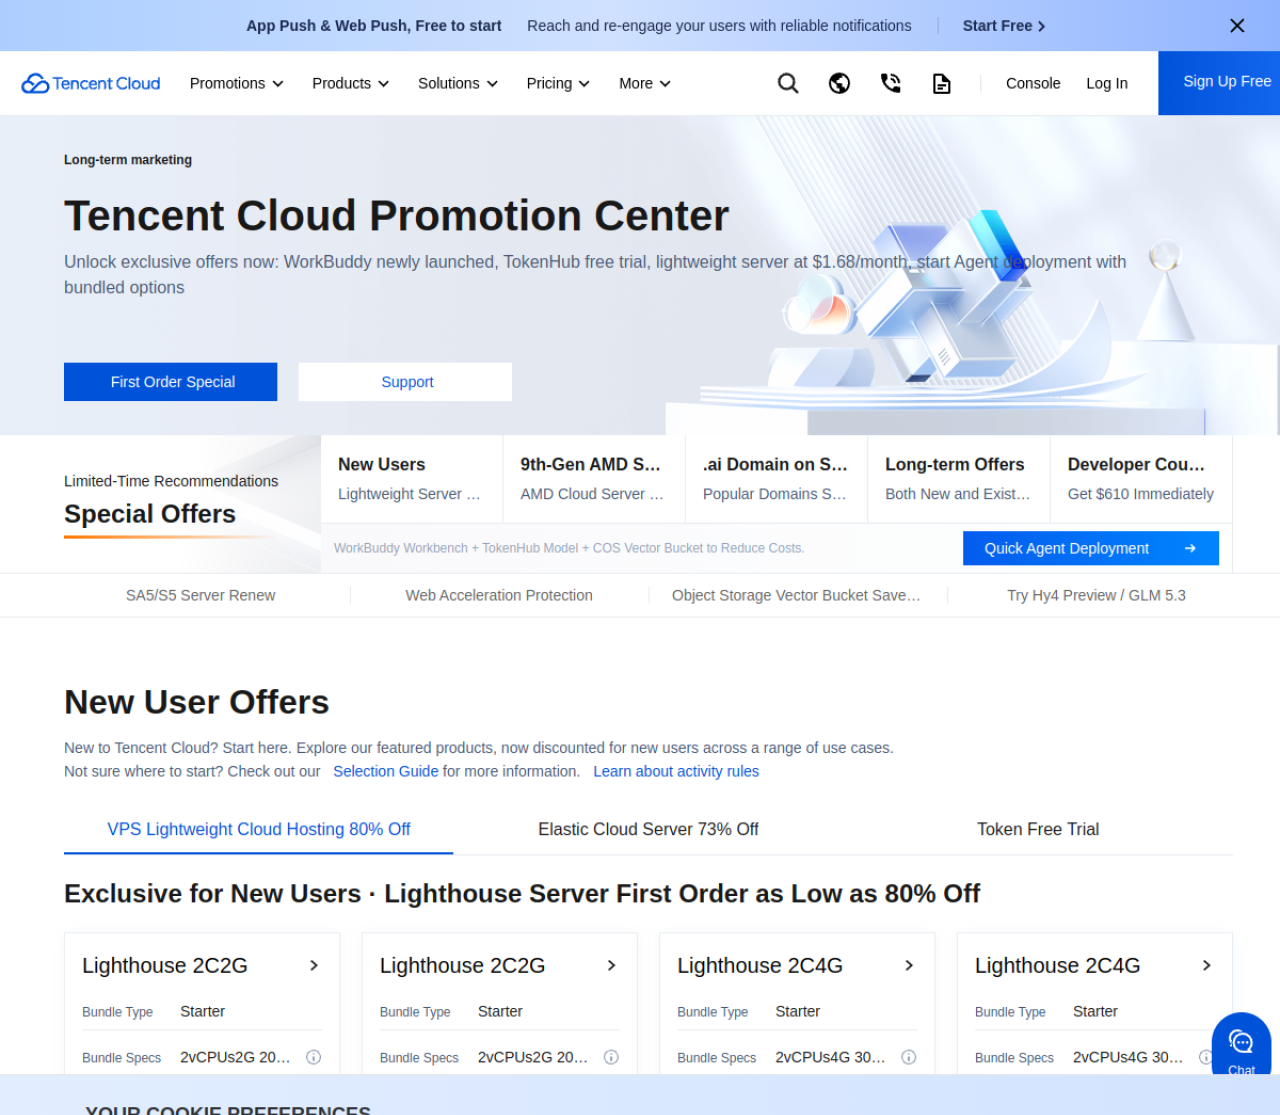Image resolution: width=1280 pixels, height=1115 pixels.
Task: Expand the More menu
Action: pos(645,83)
